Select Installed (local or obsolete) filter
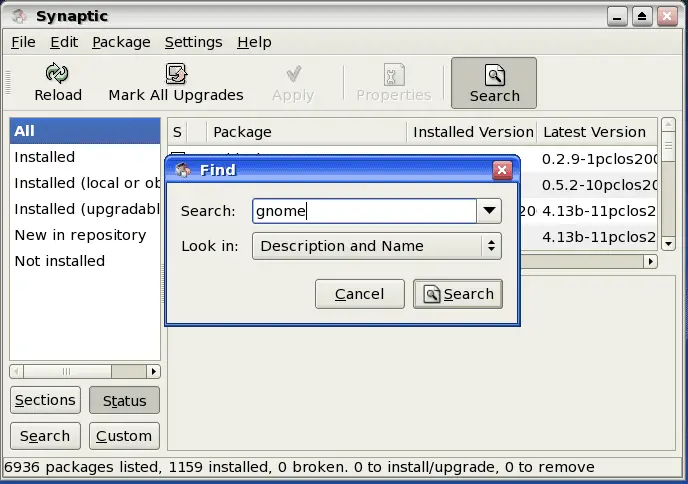688x484 pixels. click(85, 183)
